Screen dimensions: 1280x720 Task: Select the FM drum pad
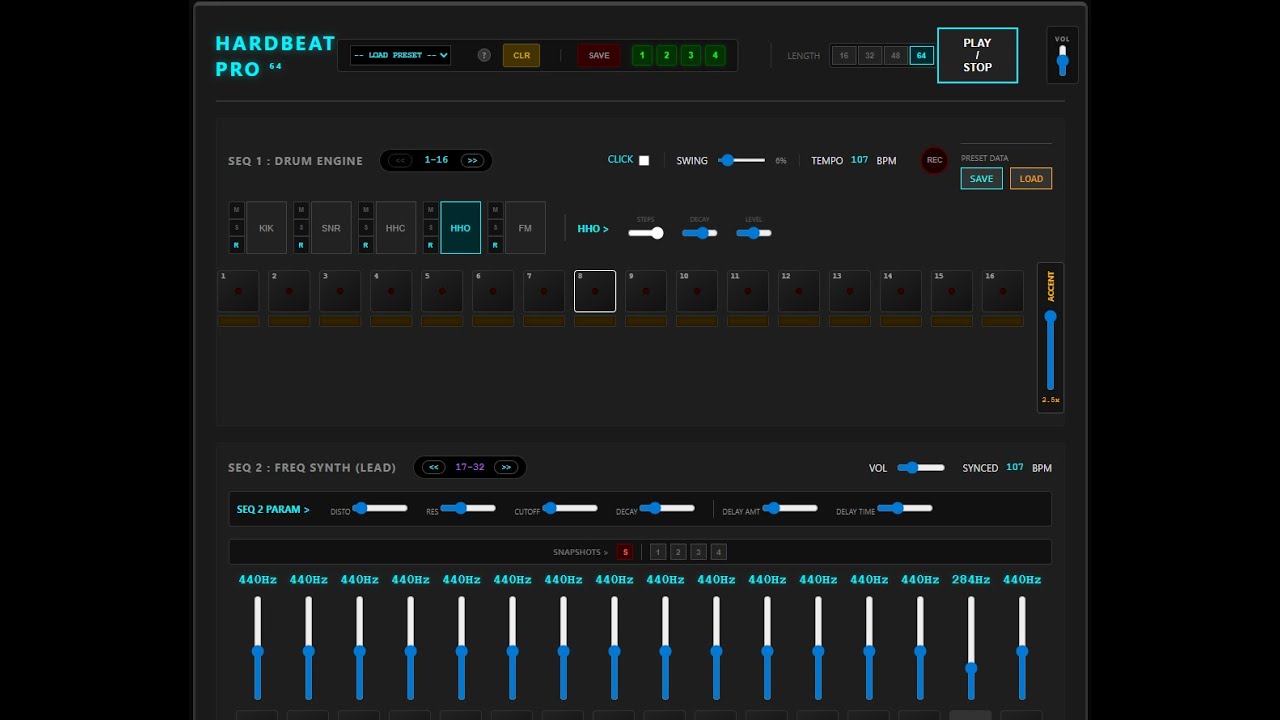click(x=525, y=228)
